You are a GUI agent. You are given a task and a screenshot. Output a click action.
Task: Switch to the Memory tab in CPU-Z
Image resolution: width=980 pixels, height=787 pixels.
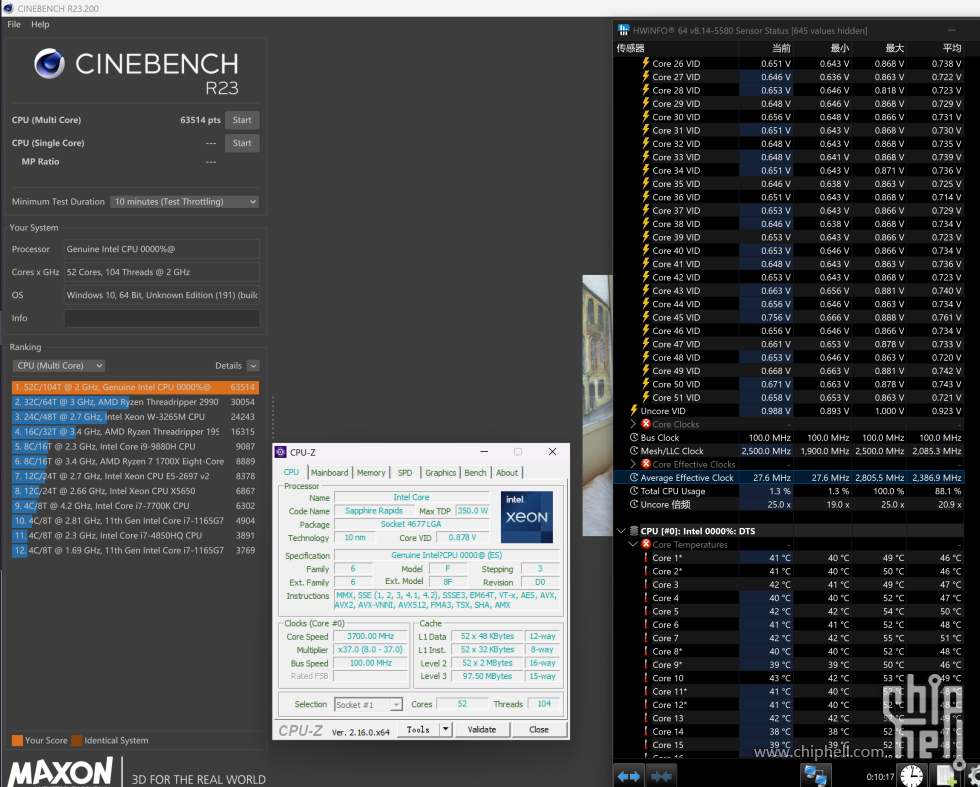tap(371, 473)
